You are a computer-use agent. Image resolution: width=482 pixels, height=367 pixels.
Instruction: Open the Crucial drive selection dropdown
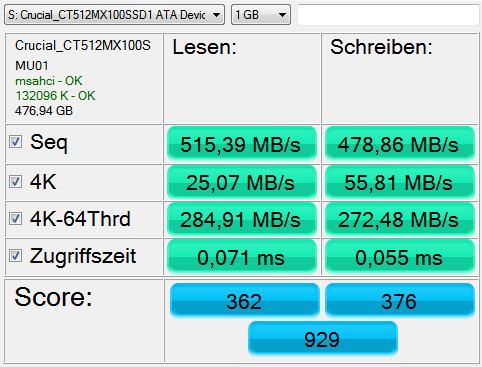[114, 15]
